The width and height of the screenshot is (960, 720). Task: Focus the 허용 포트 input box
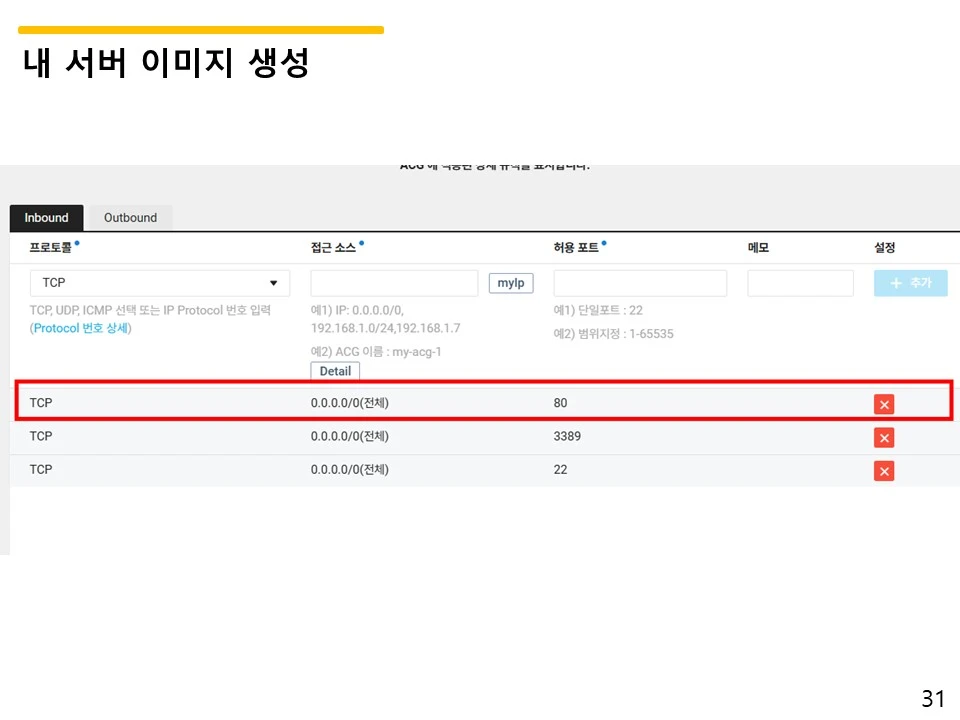pos(640,282)
